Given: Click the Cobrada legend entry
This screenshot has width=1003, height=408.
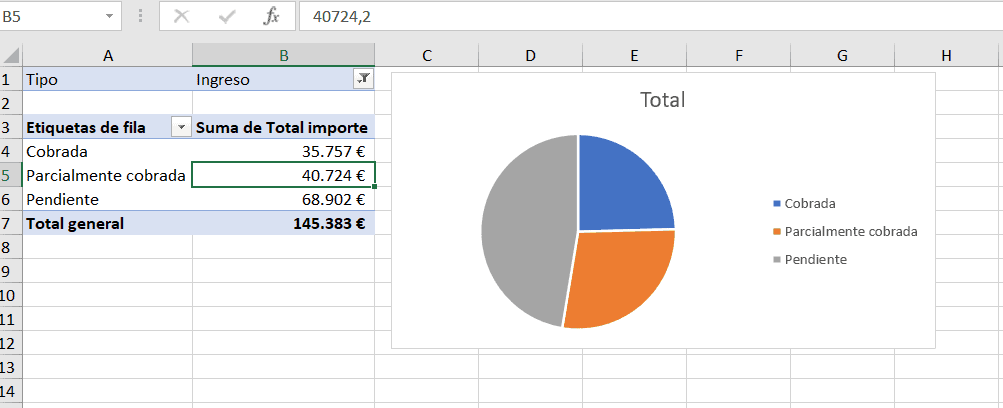Looking at the screenshot, I should pos(805,203).
